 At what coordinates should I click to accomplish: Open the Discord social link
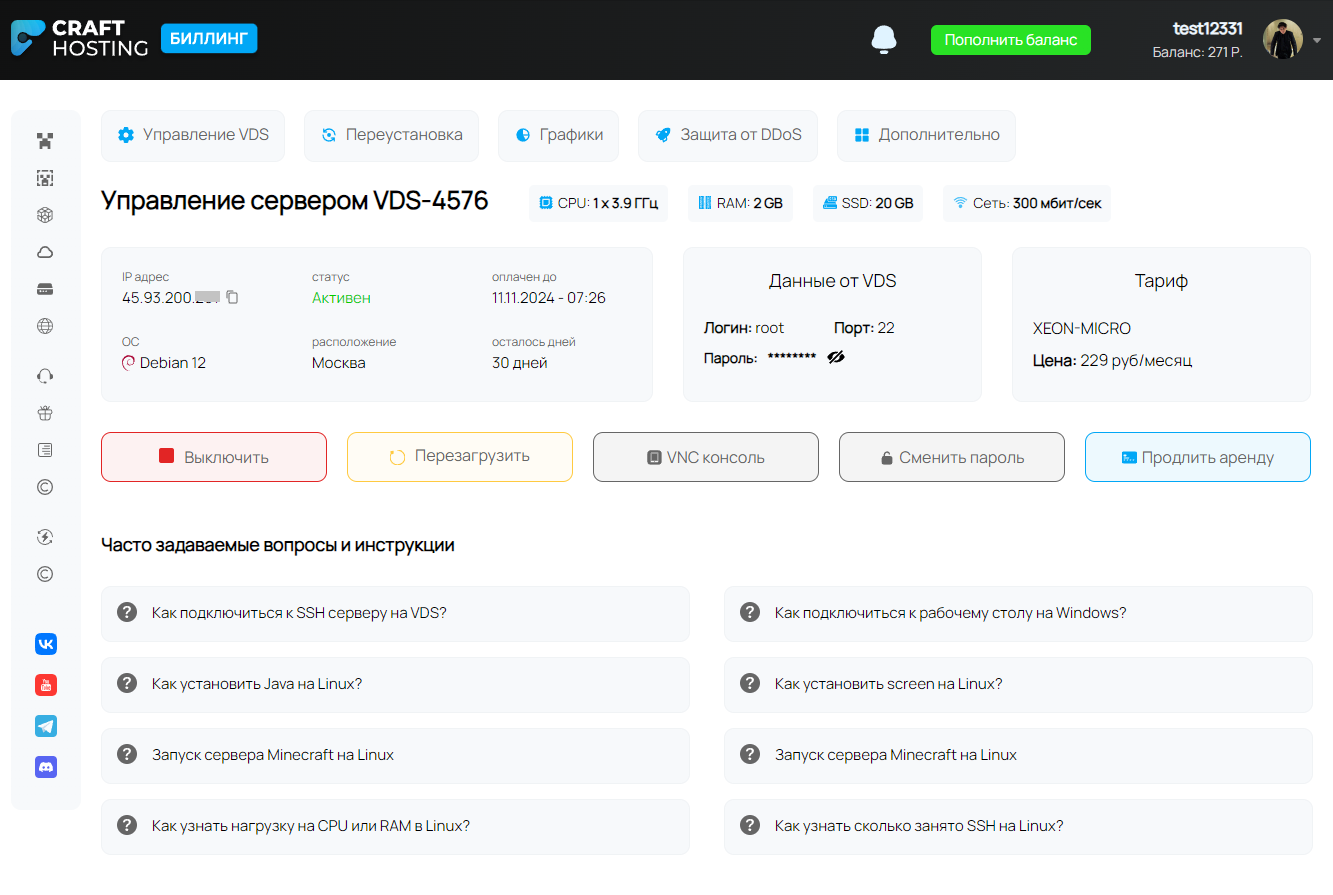coord(46,767)
